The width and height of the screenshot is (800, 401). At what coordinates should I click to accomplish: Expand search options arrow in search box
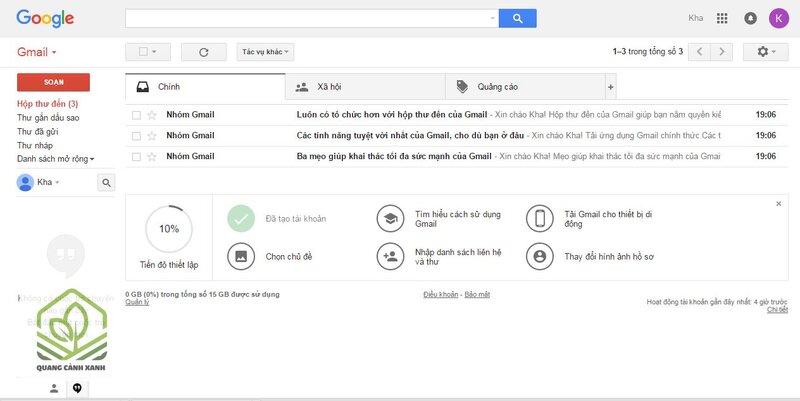(x=492, y=18)
